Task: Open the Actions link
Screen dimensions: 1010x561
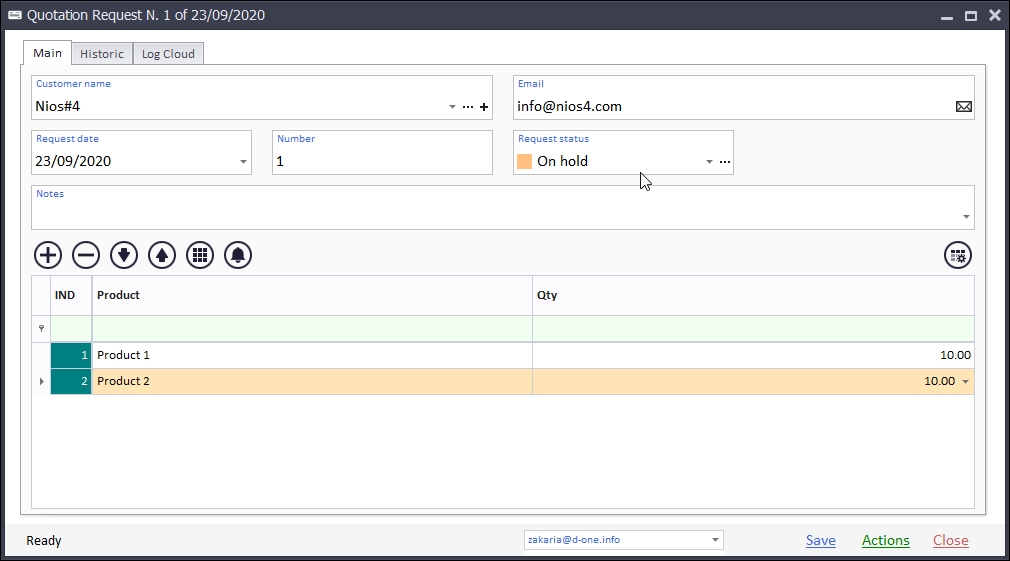Action: click(x=885, y=540)
